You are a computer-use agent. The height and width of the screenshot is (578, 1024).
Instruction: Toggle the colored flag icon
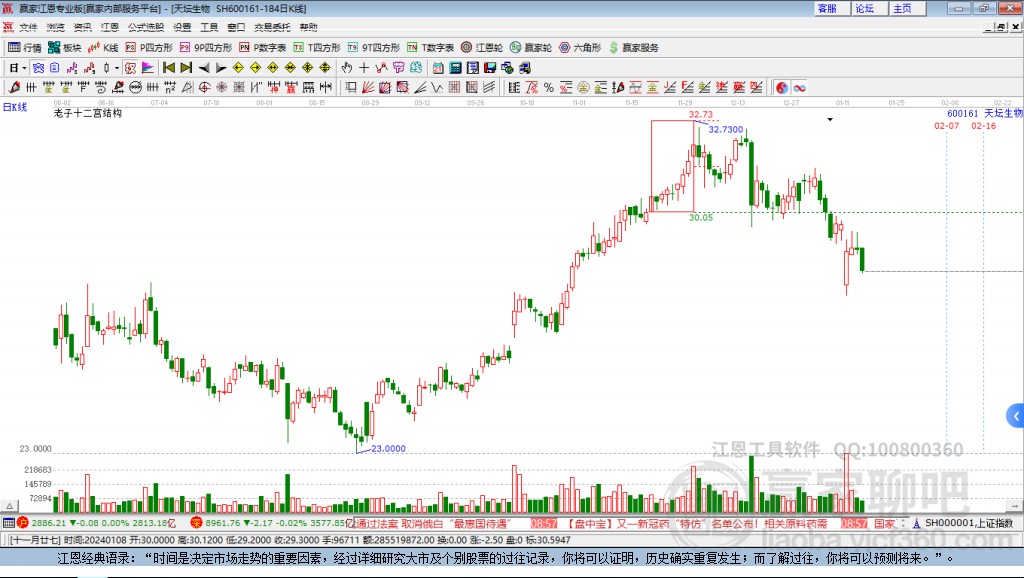tap(148, 67)
